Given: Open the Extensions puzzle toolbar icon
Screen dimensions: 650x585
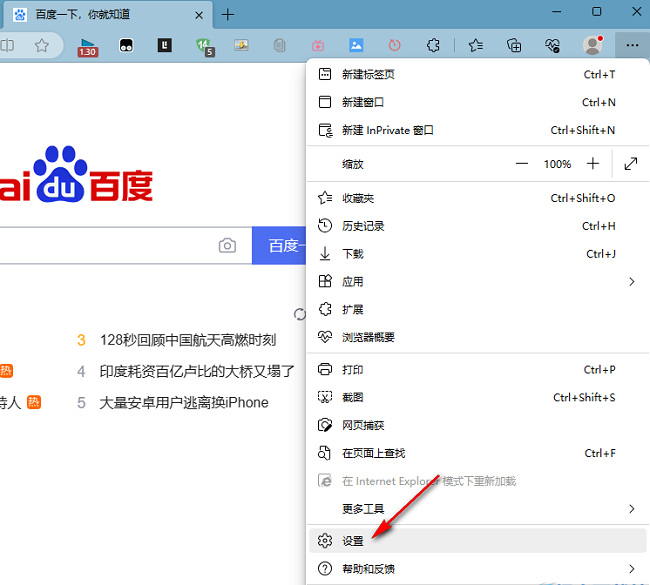Looking at the screenshot, I should click(x=433, y=45).
